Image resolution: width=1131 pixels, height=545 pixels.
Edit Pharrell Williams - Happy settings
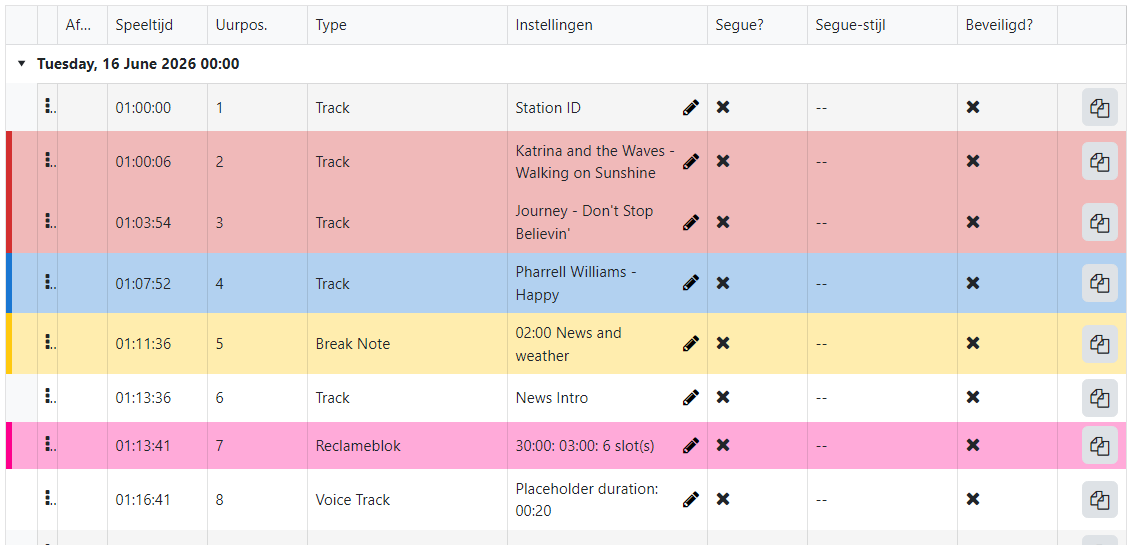click(x=690, y=283)
